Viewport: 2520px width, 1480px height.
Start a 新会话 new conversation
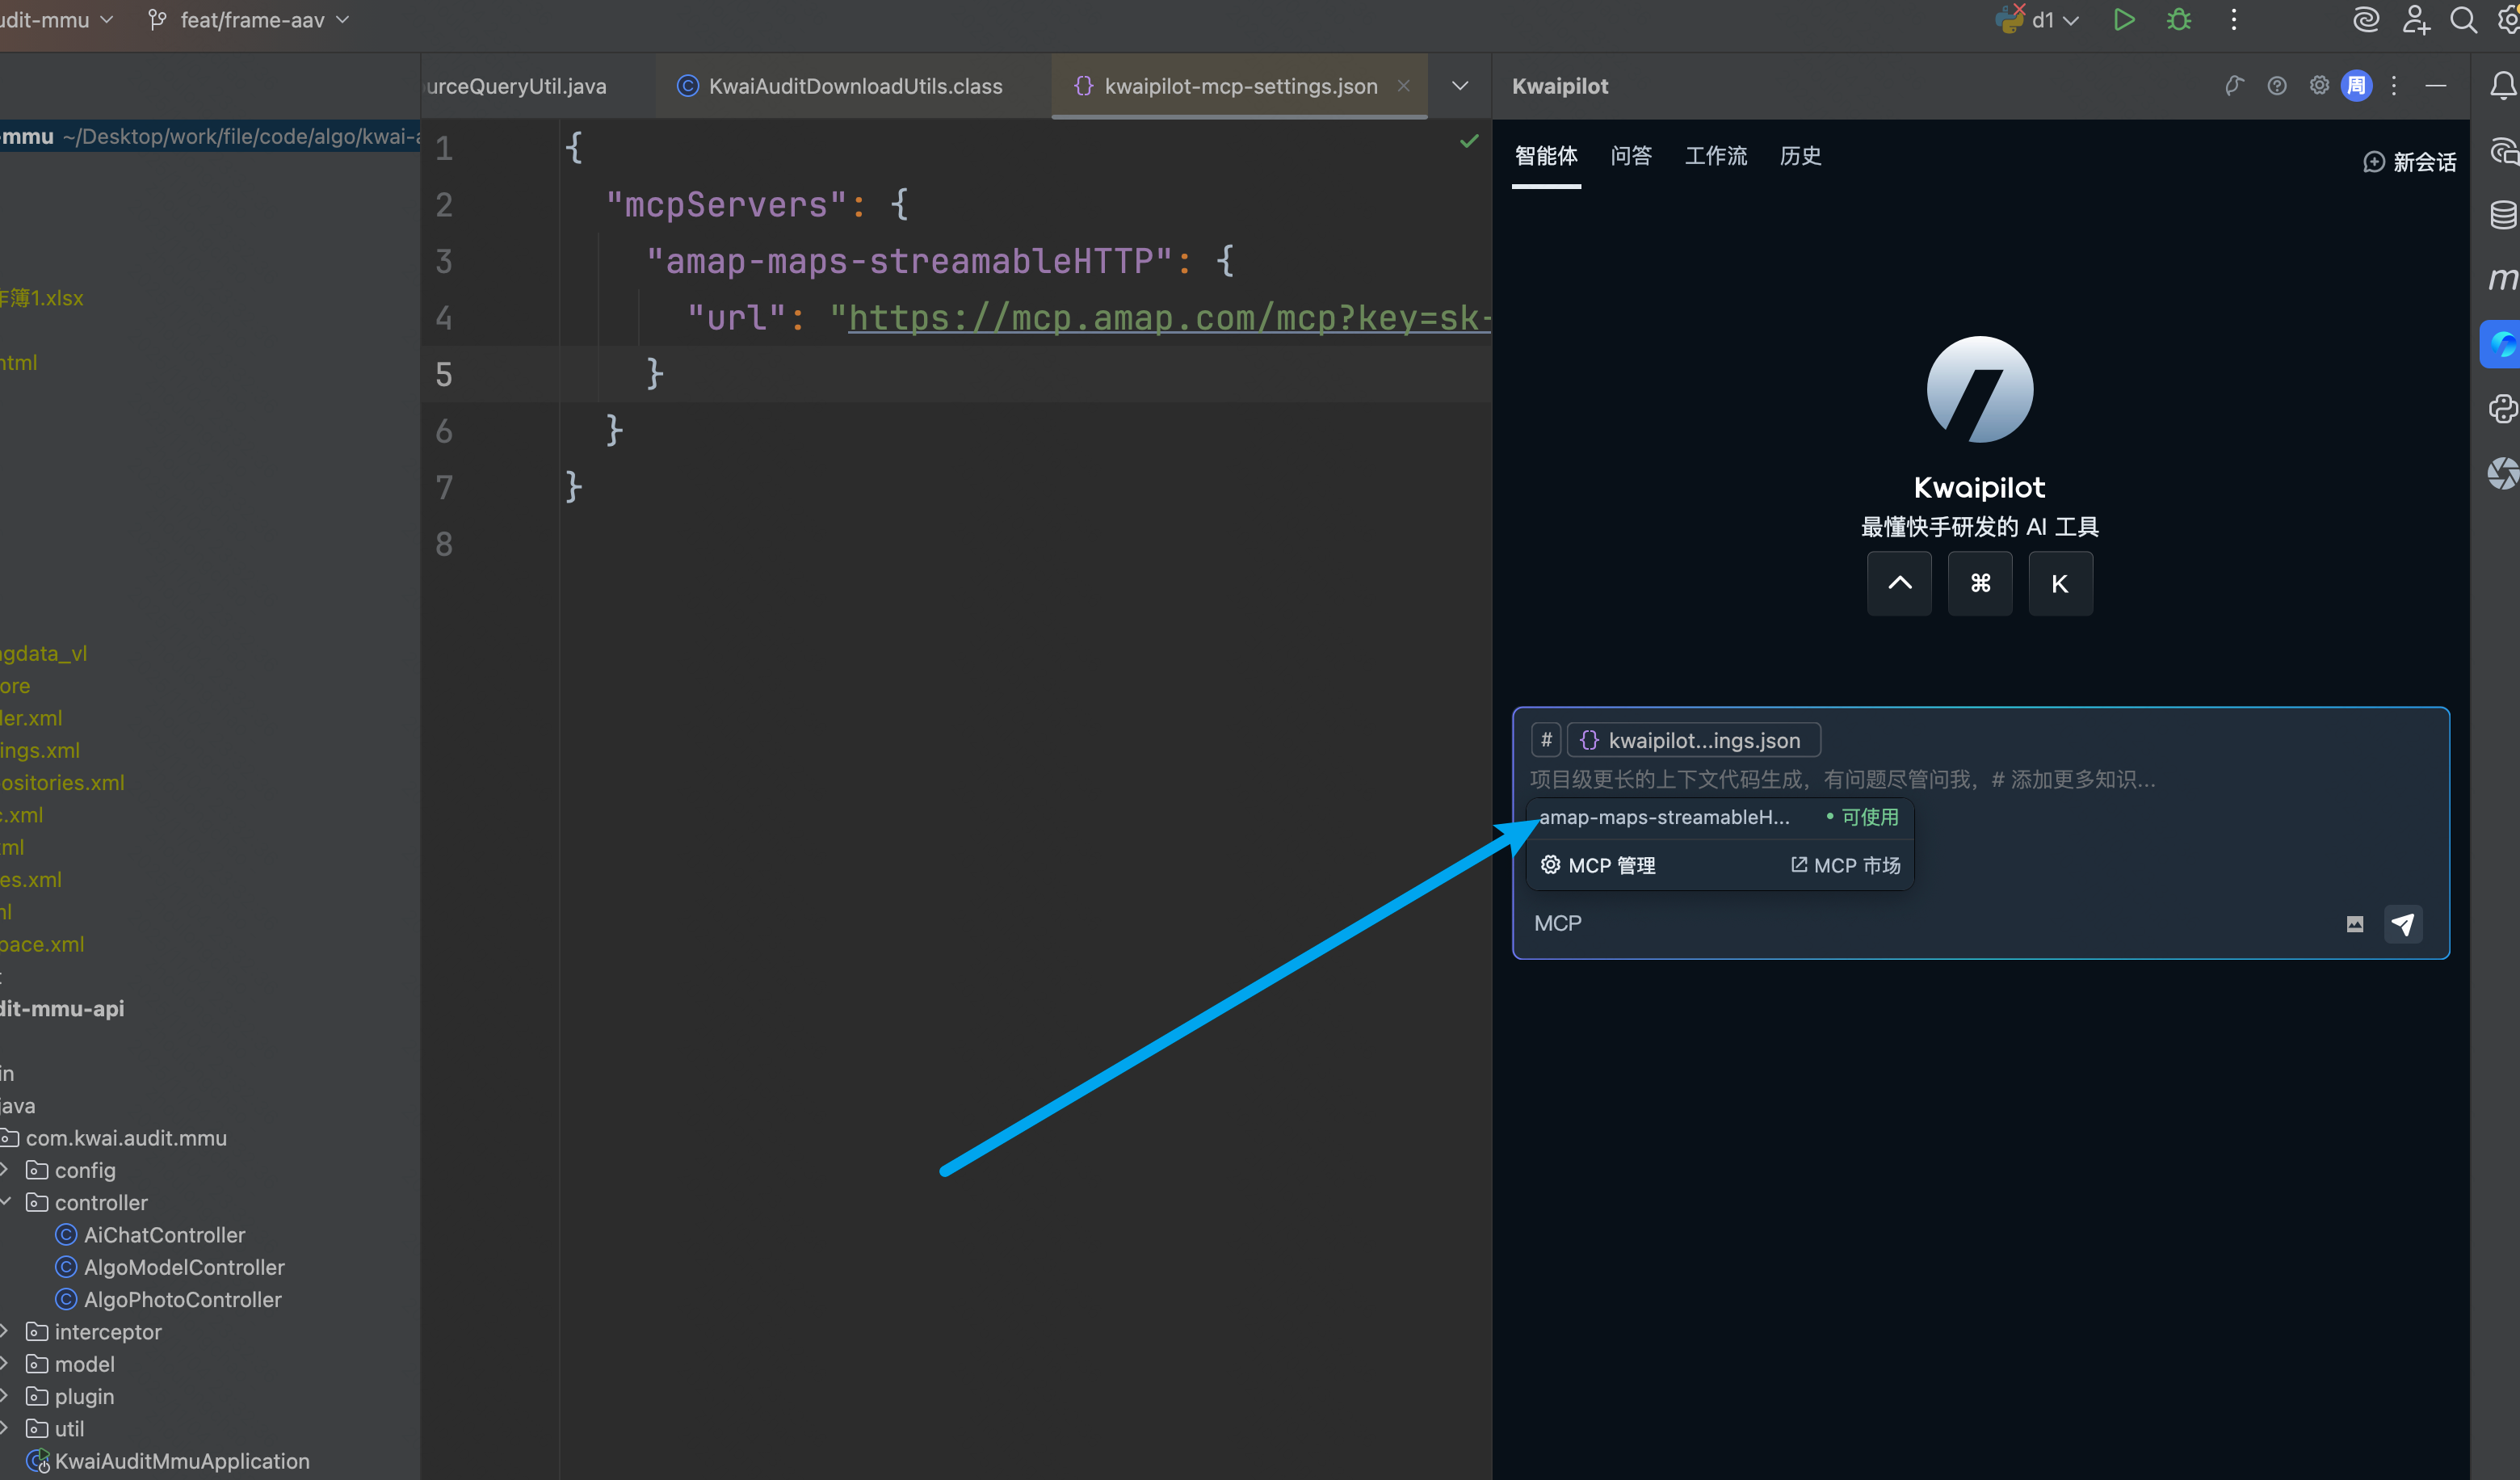click(x=2410, y=162)
